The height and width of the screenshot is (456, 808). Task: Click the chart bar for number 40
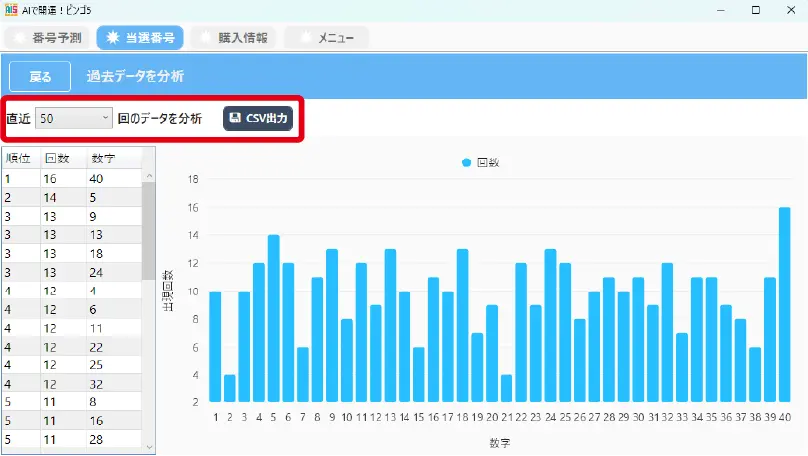pos(784,305)
